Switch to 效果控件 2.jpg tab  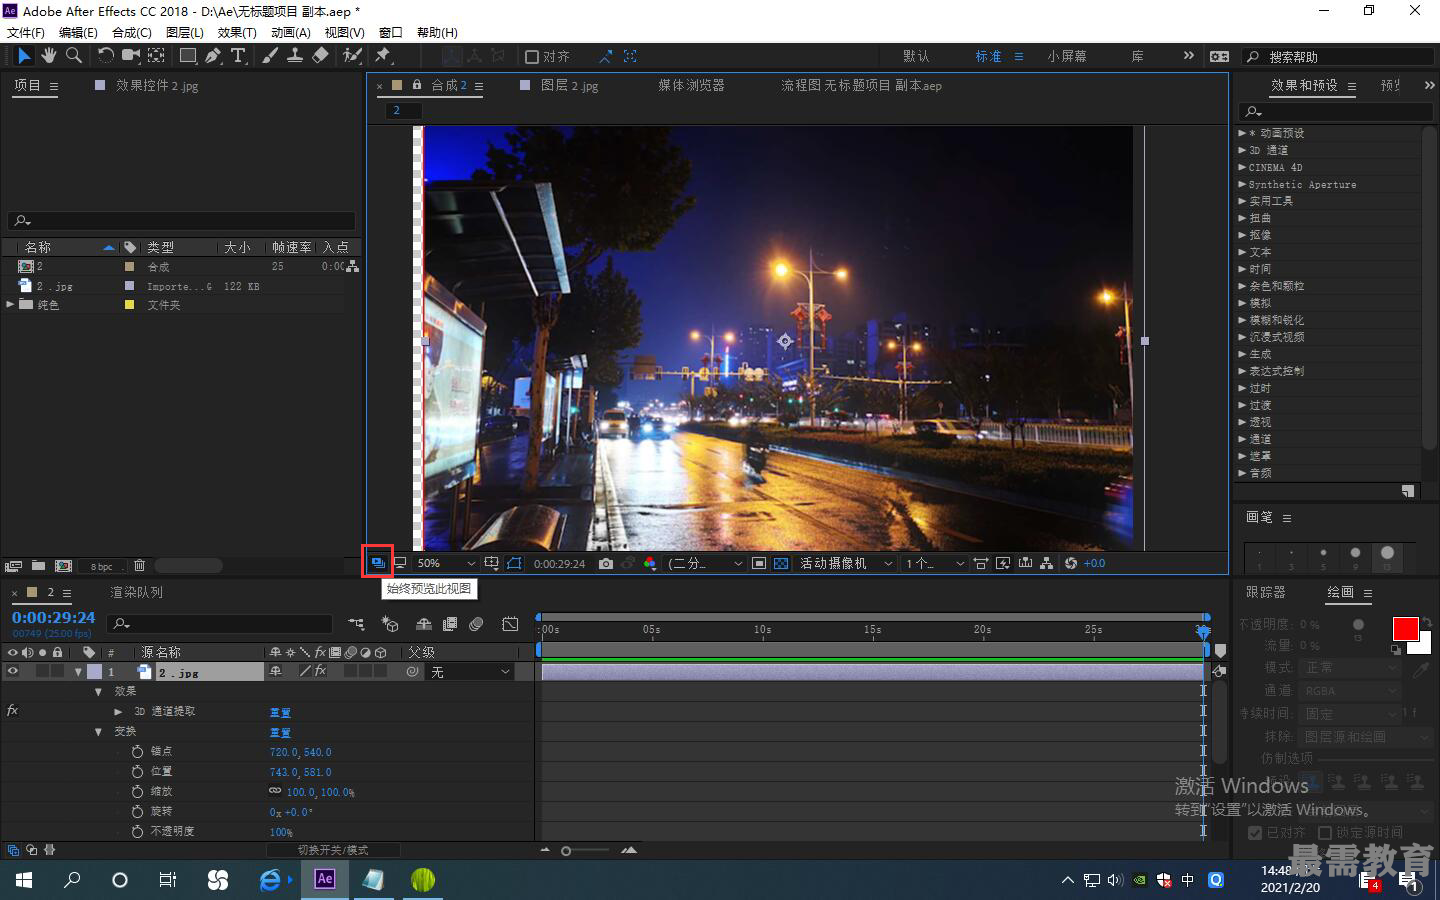click(x=157, y=85)
